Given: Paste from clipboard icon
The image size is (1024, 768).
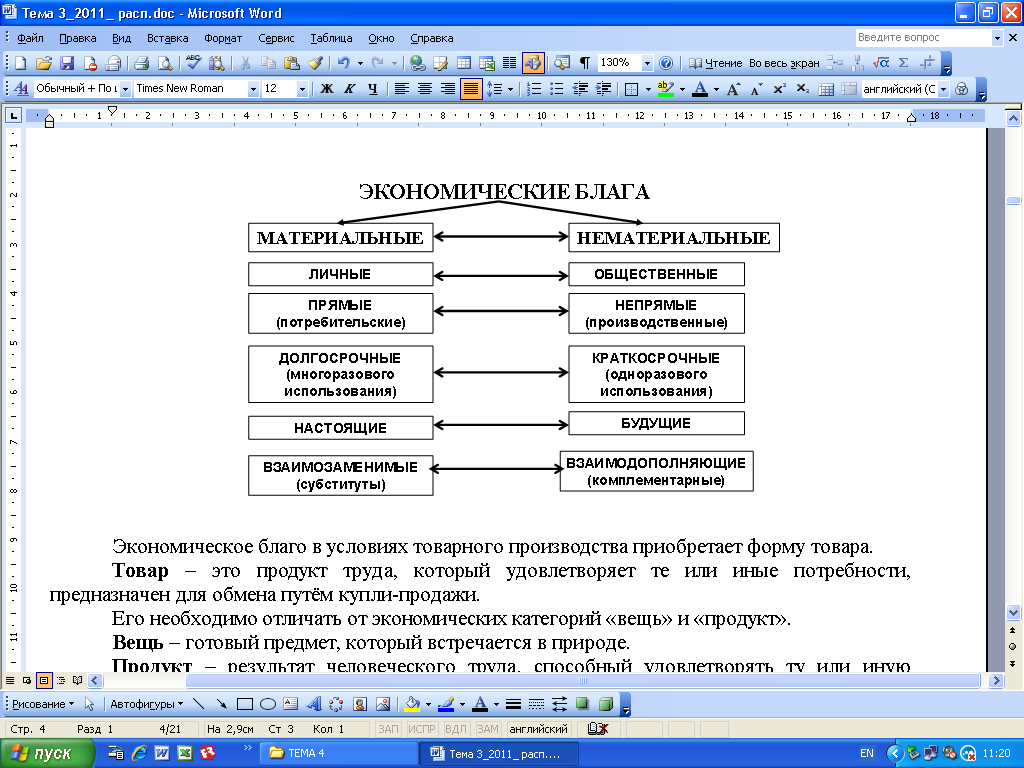Looking at the screenshot, I should pyautogui.click(x=291, y=63).
